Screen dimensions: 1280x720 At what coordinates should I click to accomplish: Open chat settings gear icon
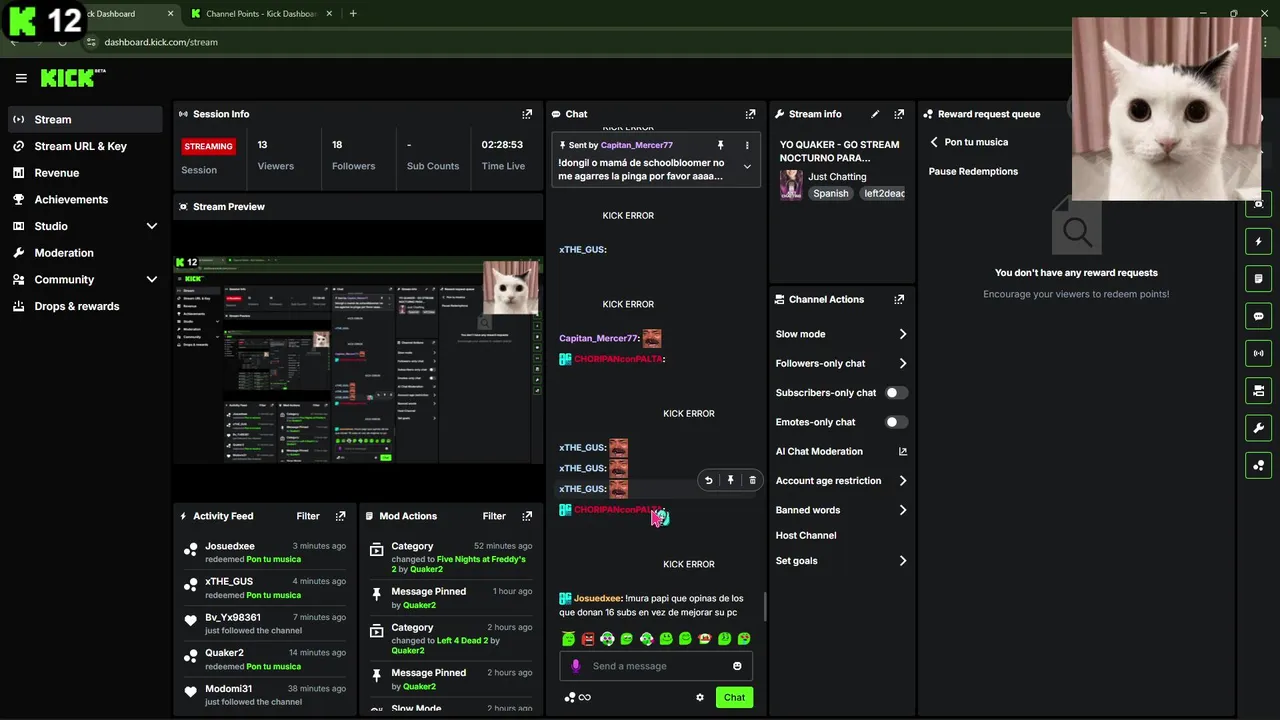[700, 698]
